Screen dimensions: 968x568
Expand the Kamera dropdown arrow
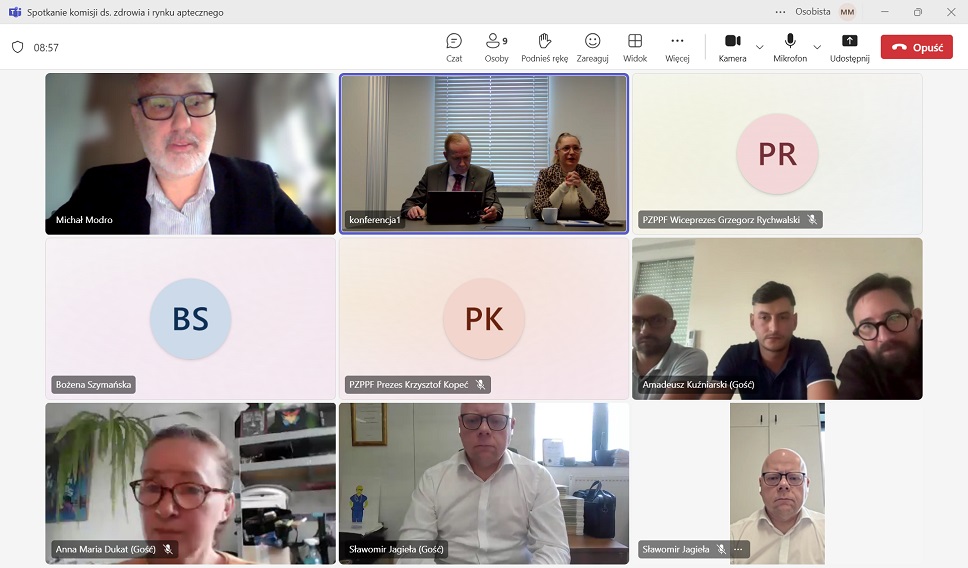(760, 47)
